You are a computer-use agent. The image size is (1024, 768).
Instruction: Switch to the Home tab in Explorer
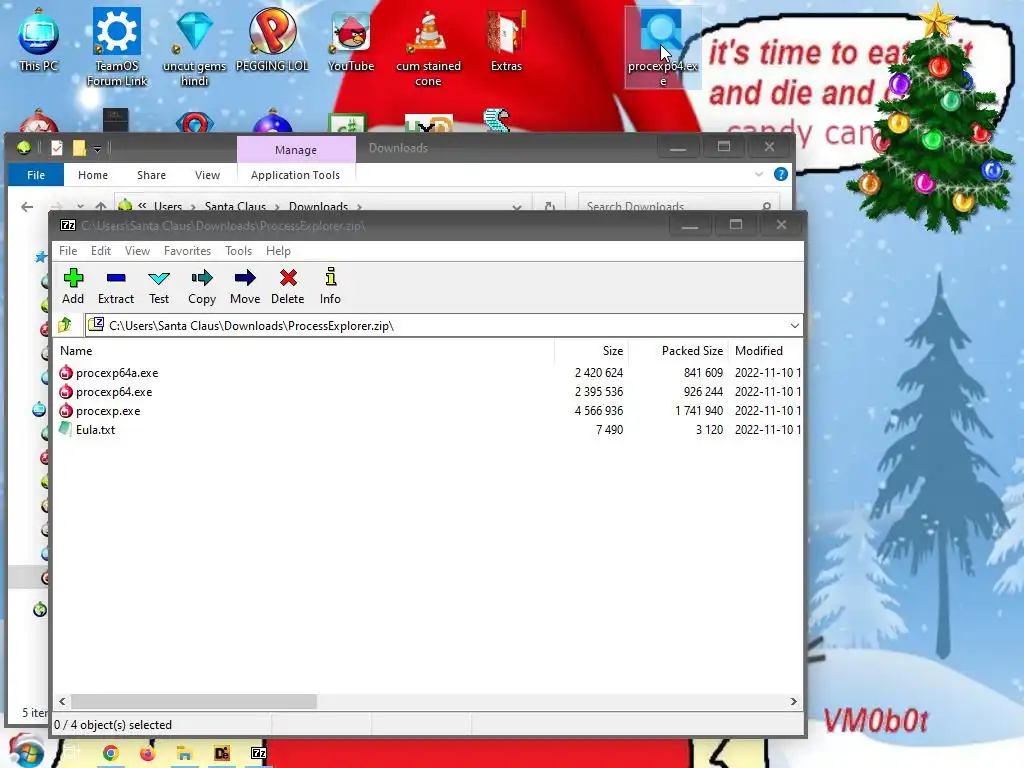93,175
